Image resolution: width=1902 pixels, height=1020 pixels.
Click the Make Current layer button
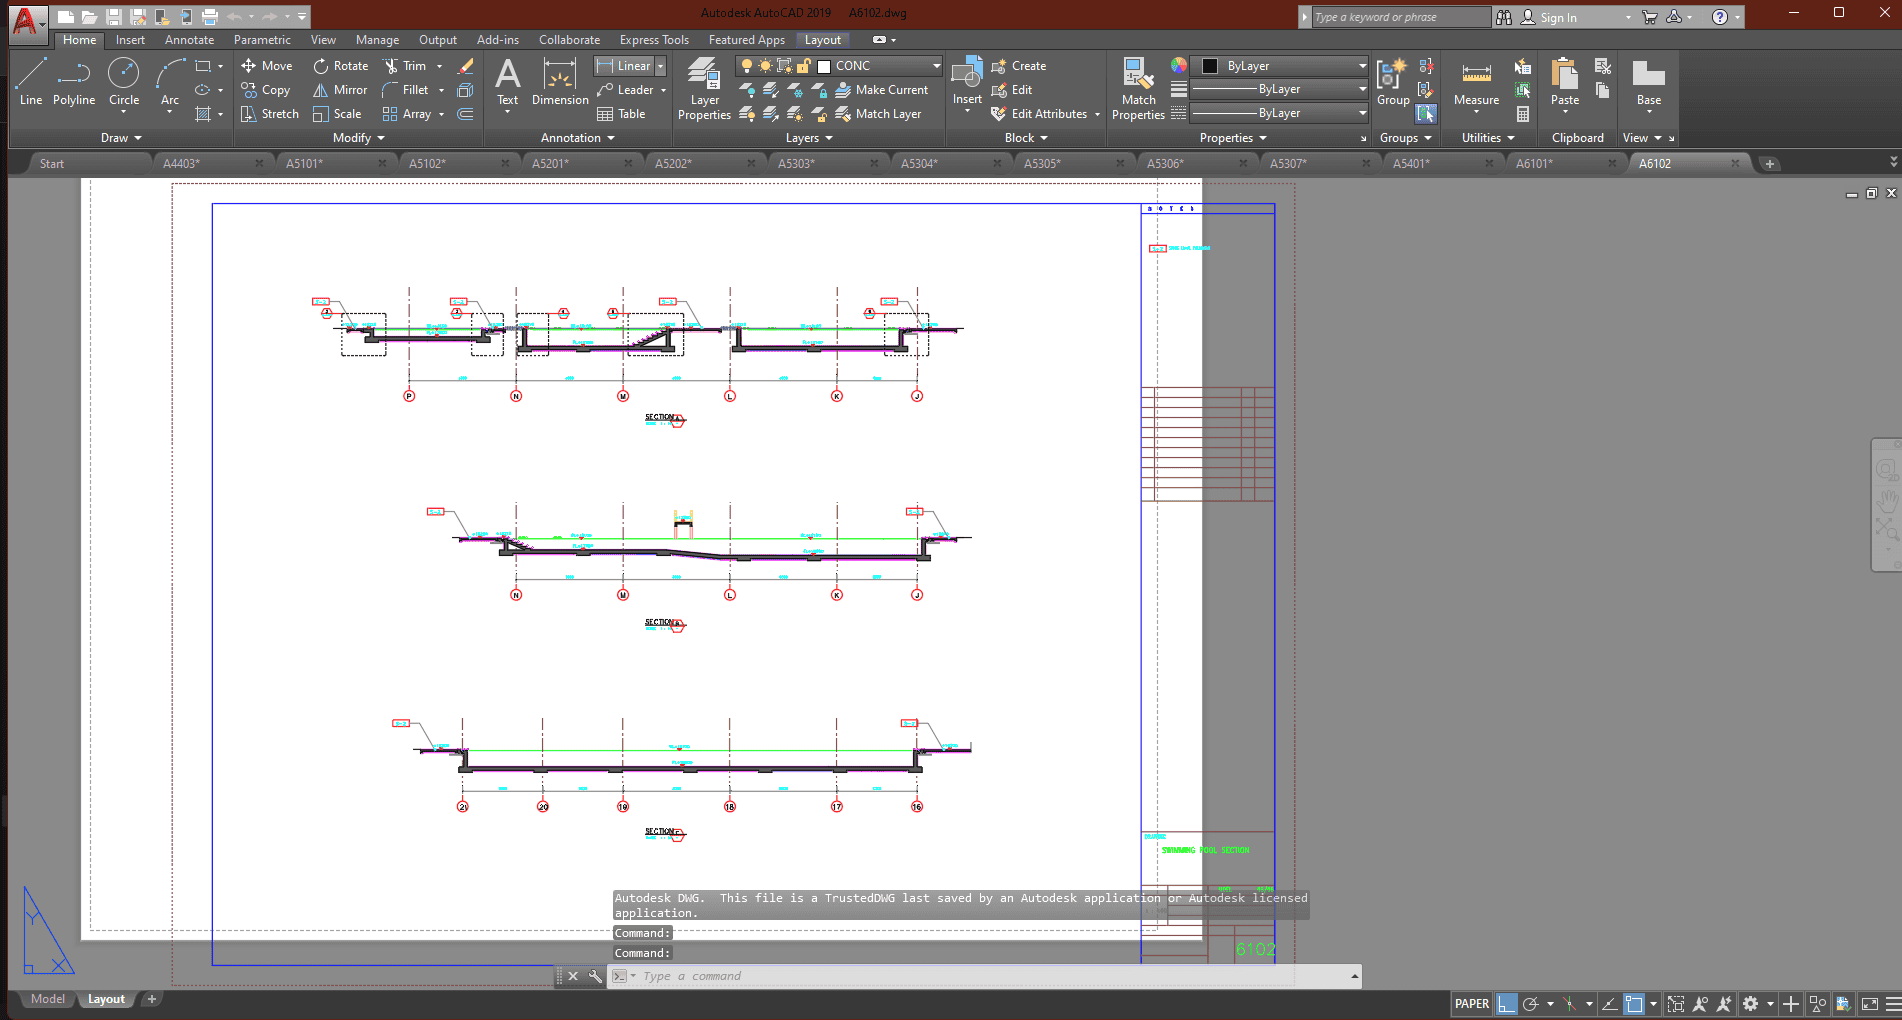pyautogui.click(x=882, y=90)
